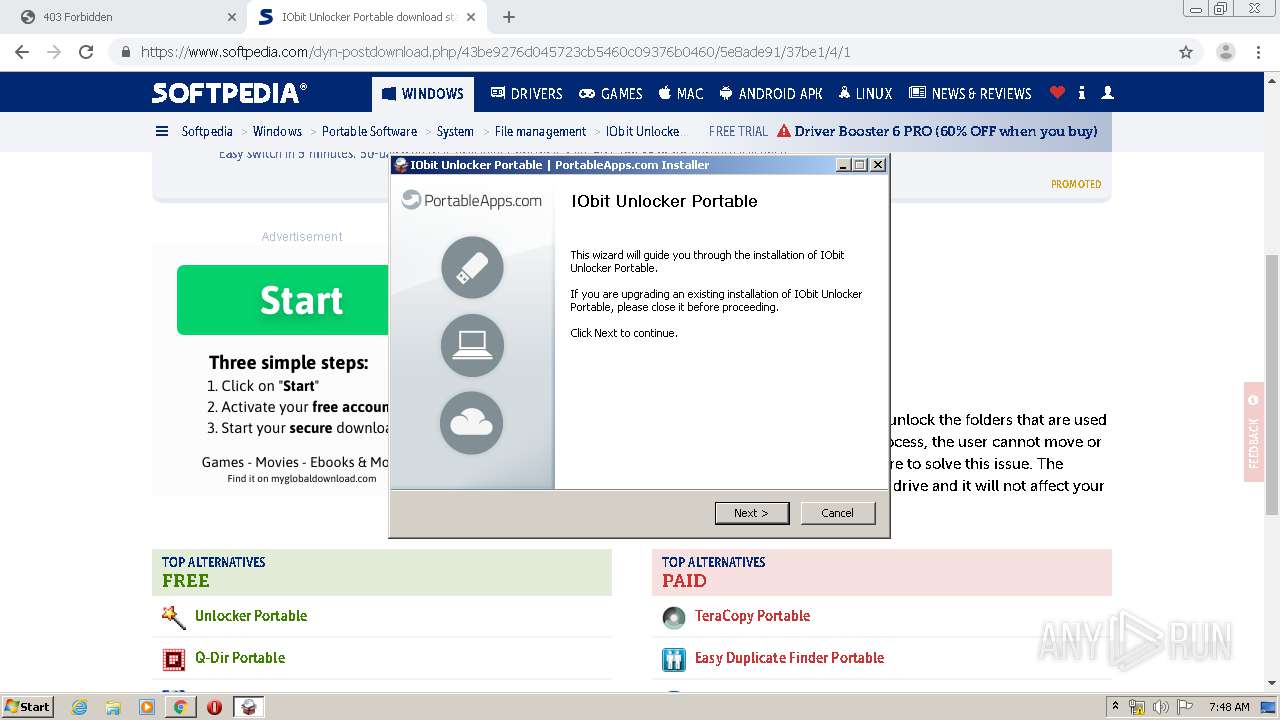Click the green Start advertisement button
This screenshot has width=1280, height=720.
[282, 300]
